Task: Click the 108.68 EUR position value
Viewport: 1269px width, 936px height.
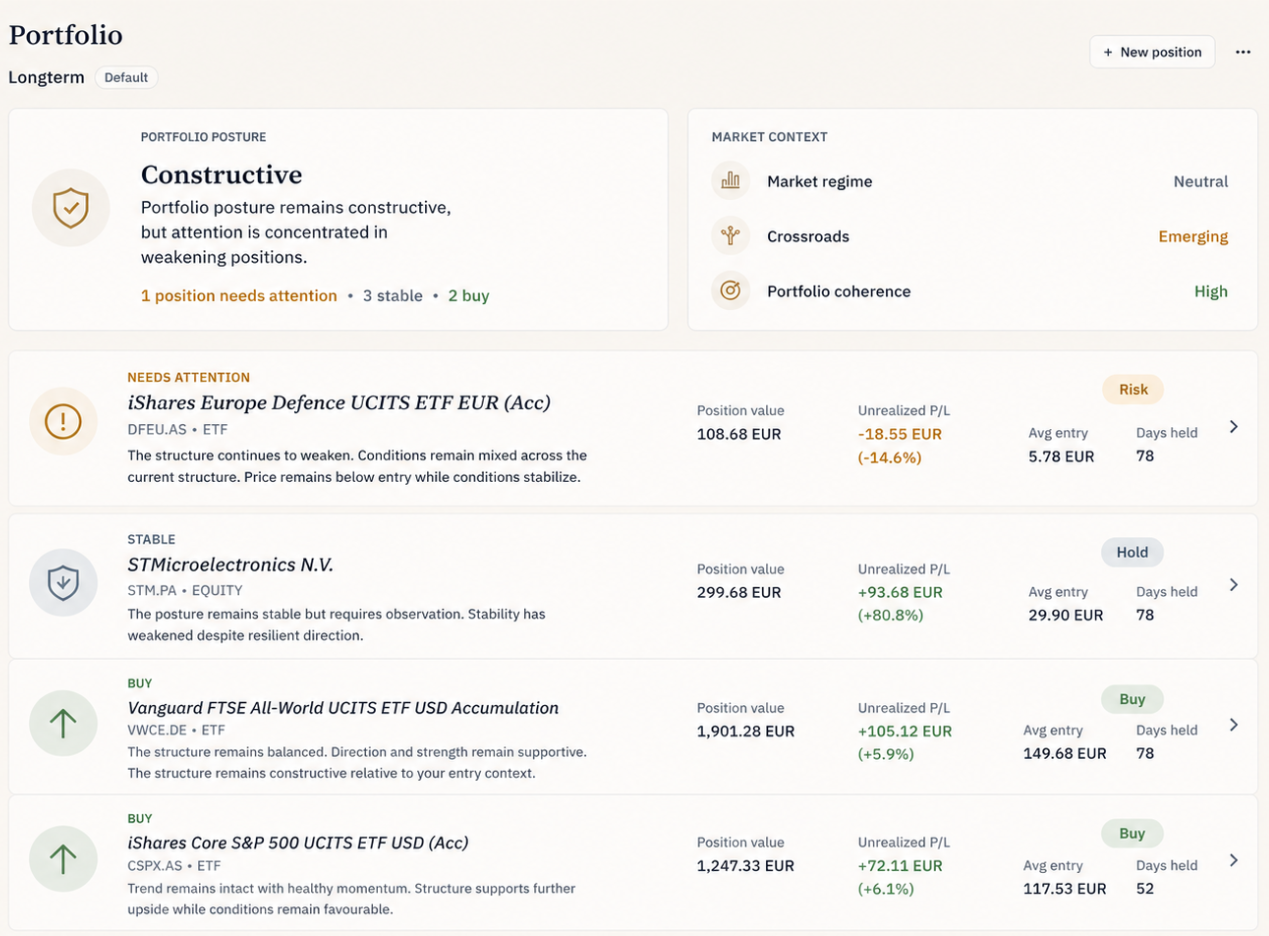Action: [x=739, y=435]
